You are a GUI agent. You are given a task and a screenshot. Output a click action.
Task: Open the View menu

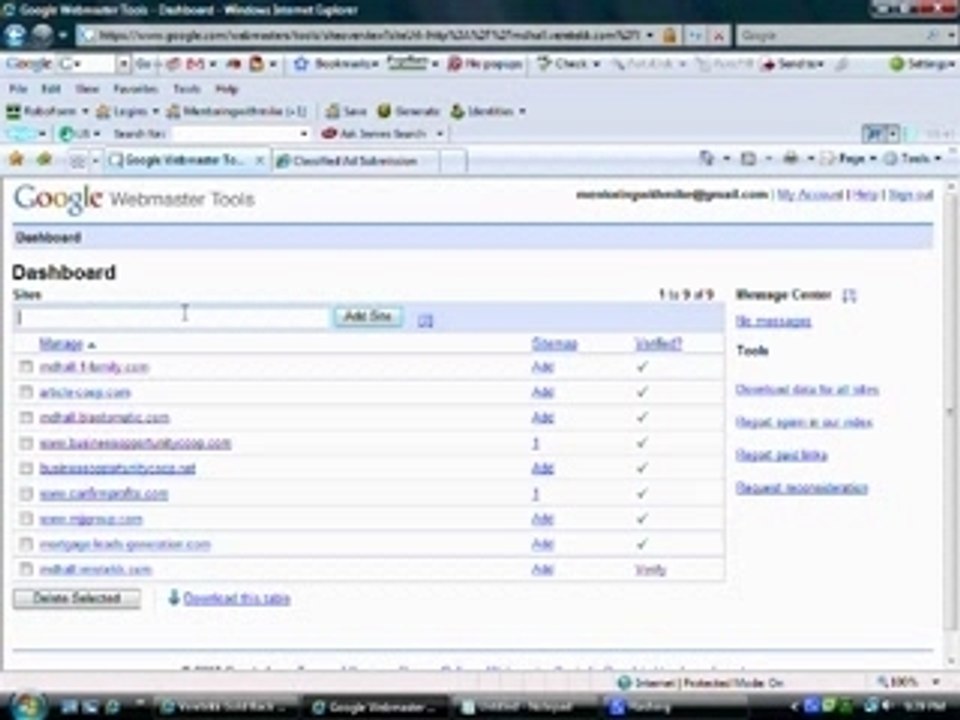click(87, 89)
